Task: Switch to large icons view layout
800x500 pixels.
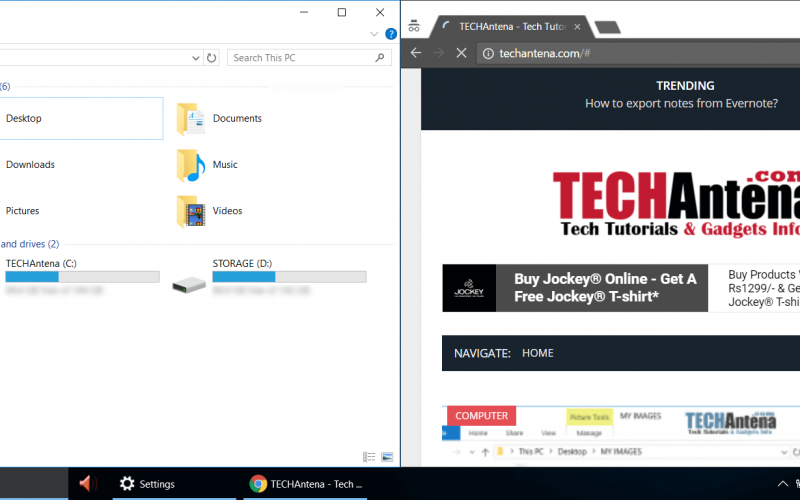Action: 387,457
